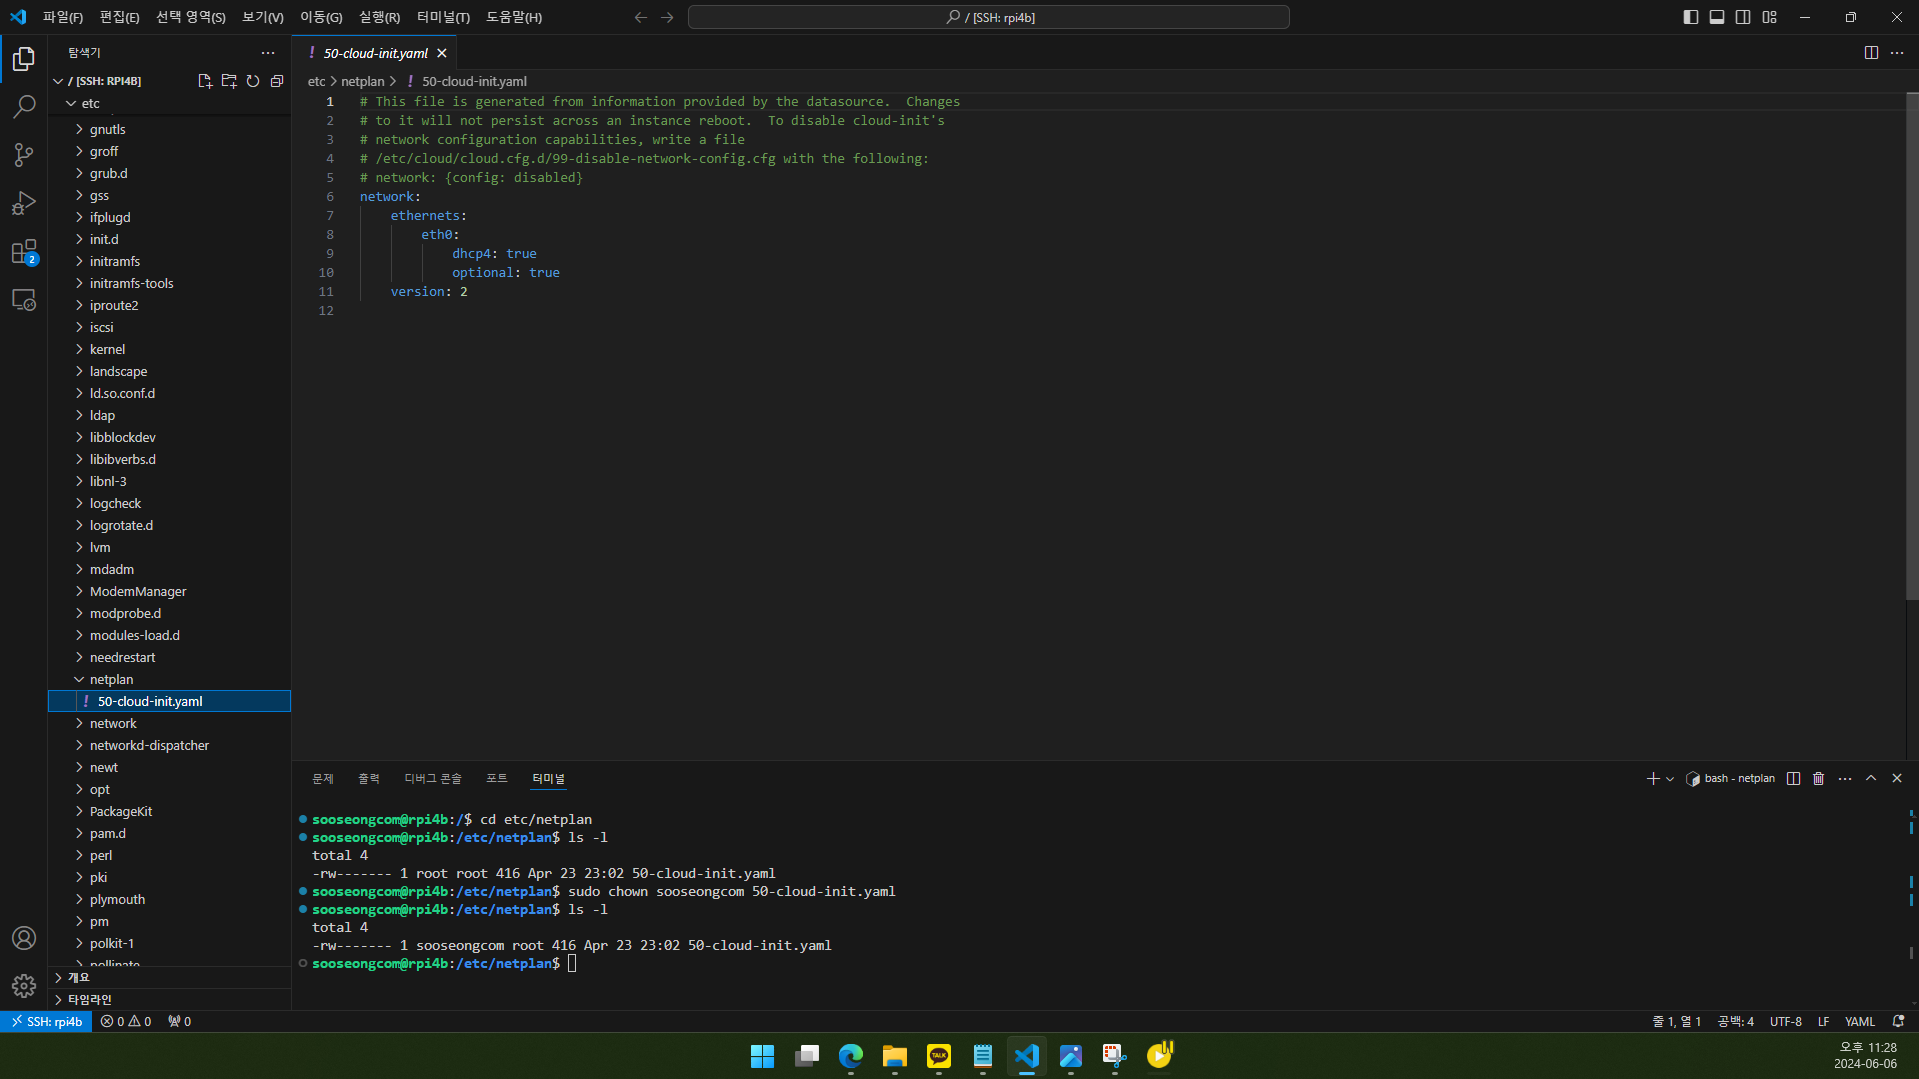Go back in navigation history

(x=641, y=17)
